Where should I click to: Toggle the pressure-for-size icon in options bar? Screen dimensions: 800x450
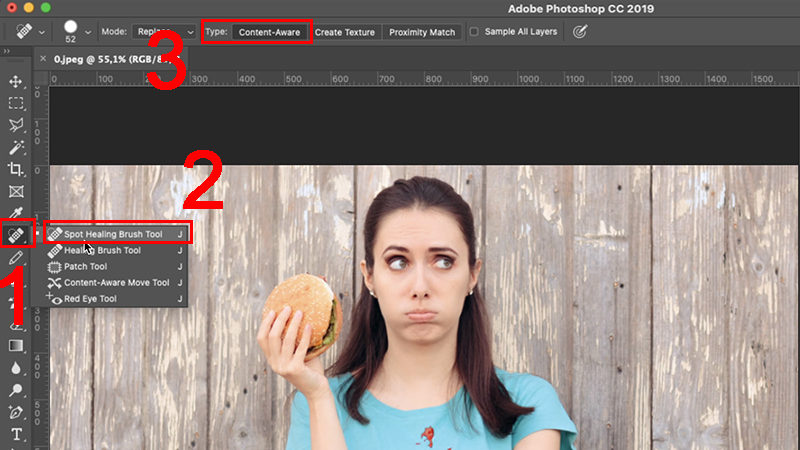tap(580, 32)
